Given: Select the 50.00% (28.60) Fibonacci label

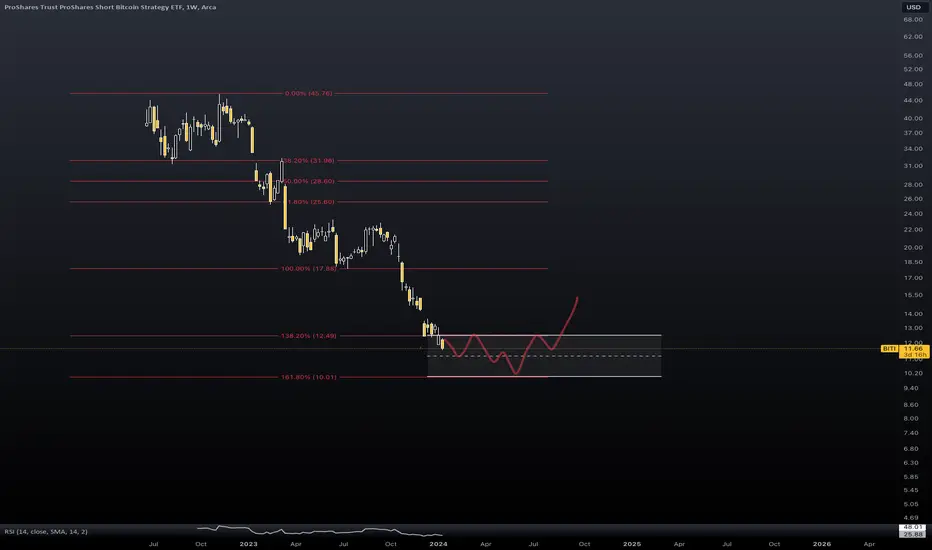Looking at the screenshot, I should coord(309,181).
